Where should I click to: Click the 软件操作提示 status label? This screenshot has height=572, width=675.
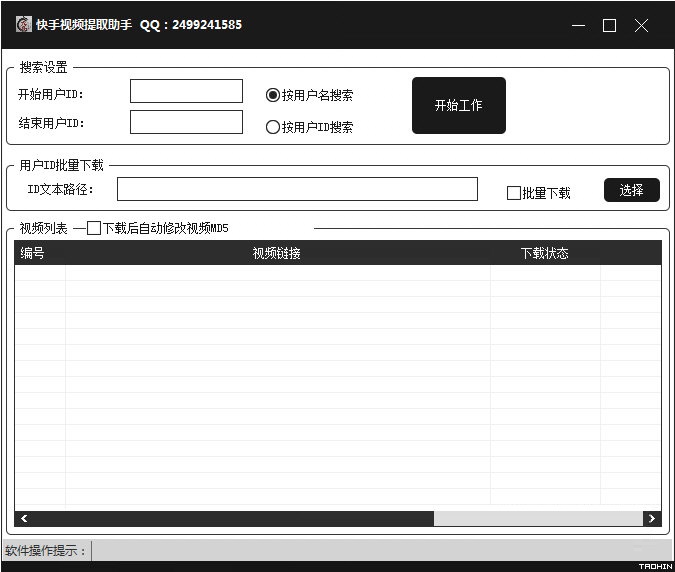[x=45, y=550]
